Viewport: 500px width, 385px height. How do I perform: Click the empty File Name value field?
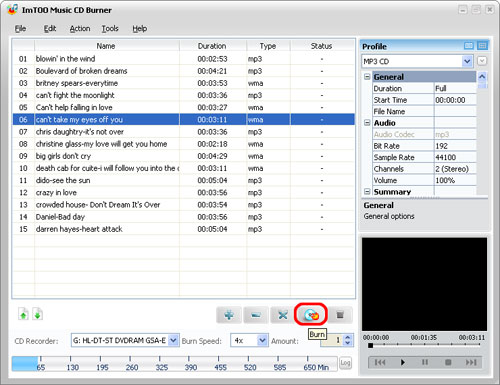point(455,111)
